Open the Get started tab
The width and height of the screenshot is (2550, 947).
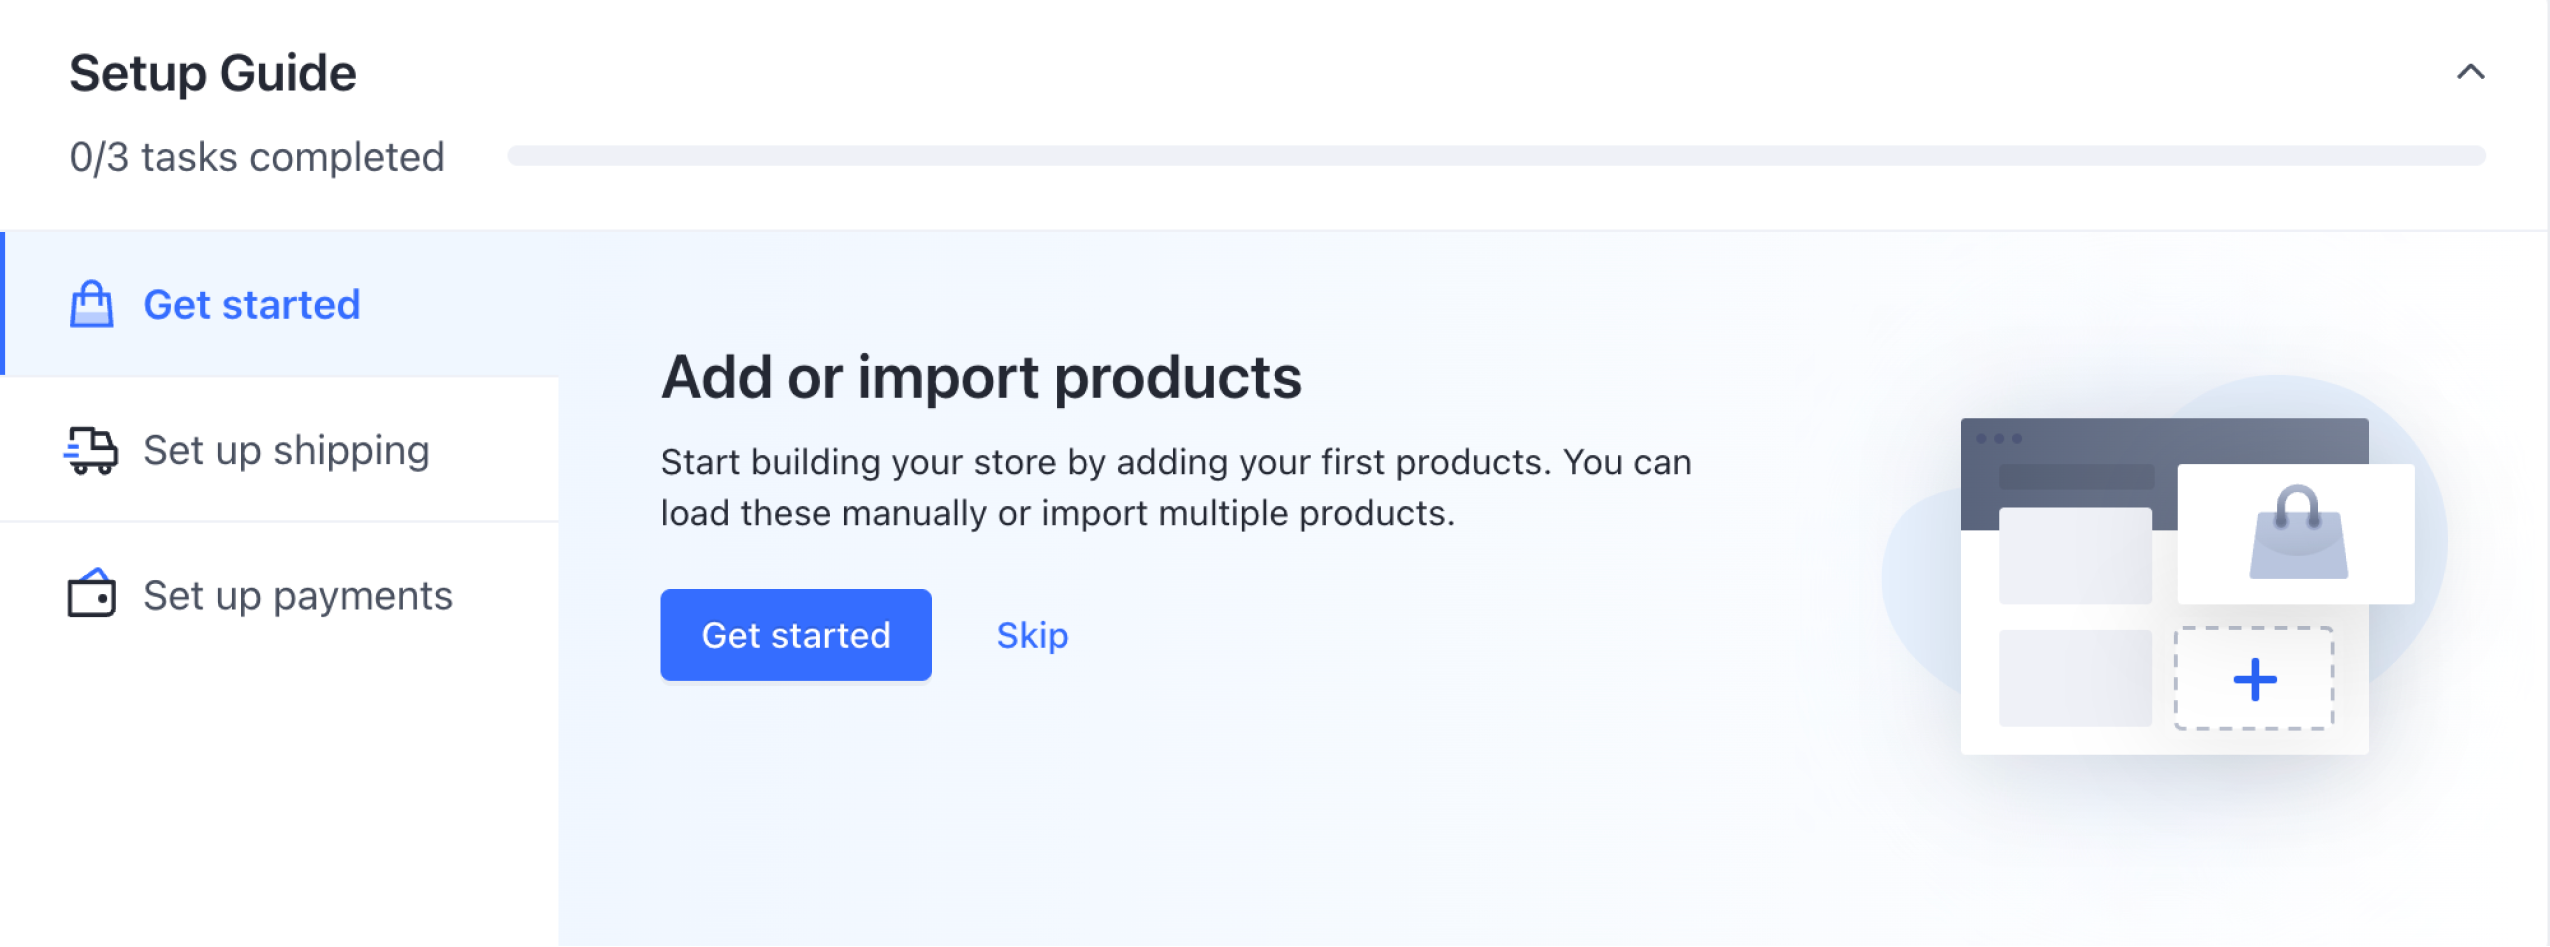tap(281, 304)
